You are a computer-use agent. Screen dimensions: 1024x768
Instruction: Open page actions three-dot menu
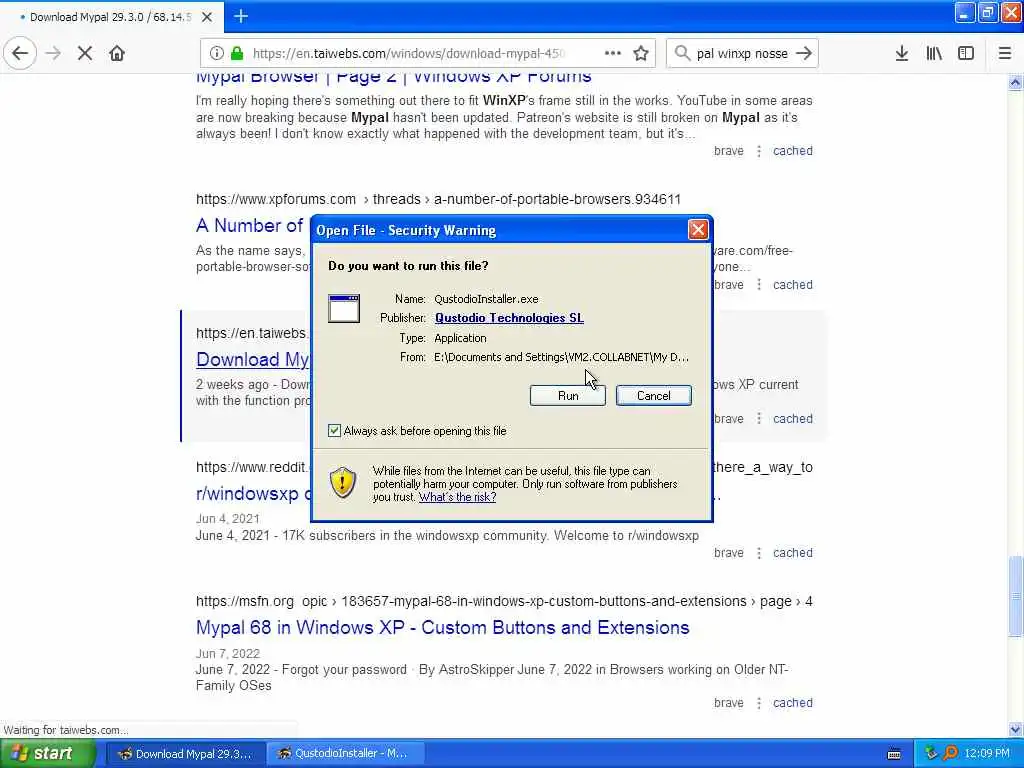coord(613,54)
